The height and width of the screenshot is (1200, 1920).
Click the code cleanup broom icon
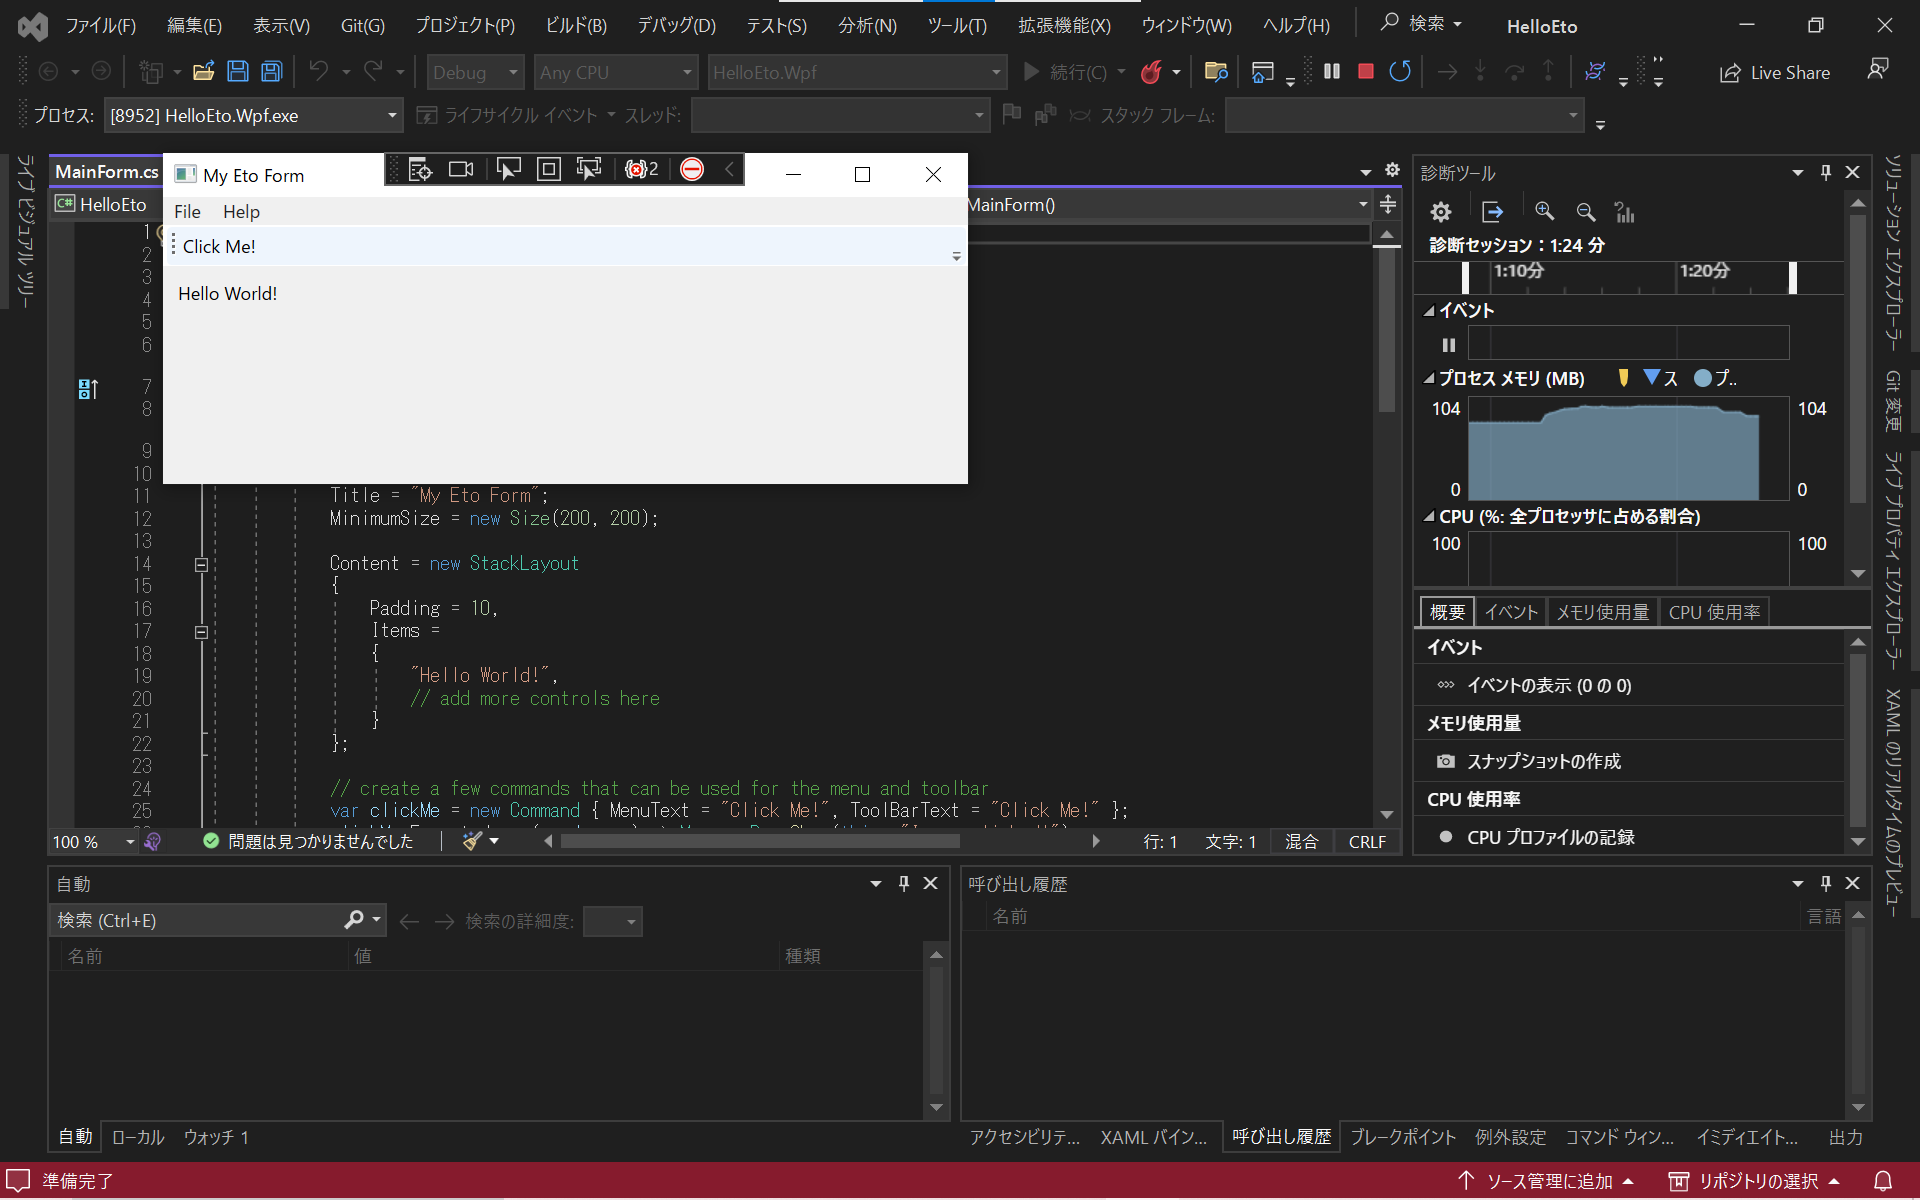coord(472,842)
